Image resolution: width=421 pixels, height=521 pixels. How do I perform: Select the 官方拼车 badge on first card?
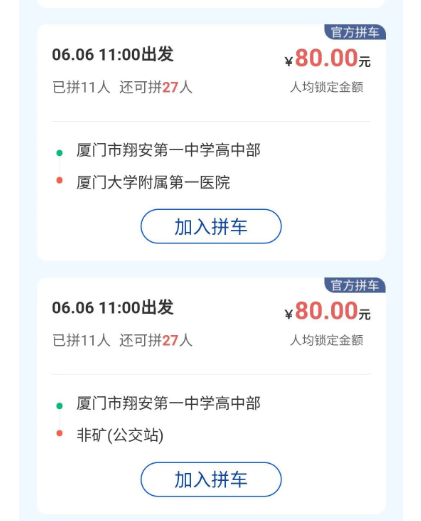click(355, 32)
